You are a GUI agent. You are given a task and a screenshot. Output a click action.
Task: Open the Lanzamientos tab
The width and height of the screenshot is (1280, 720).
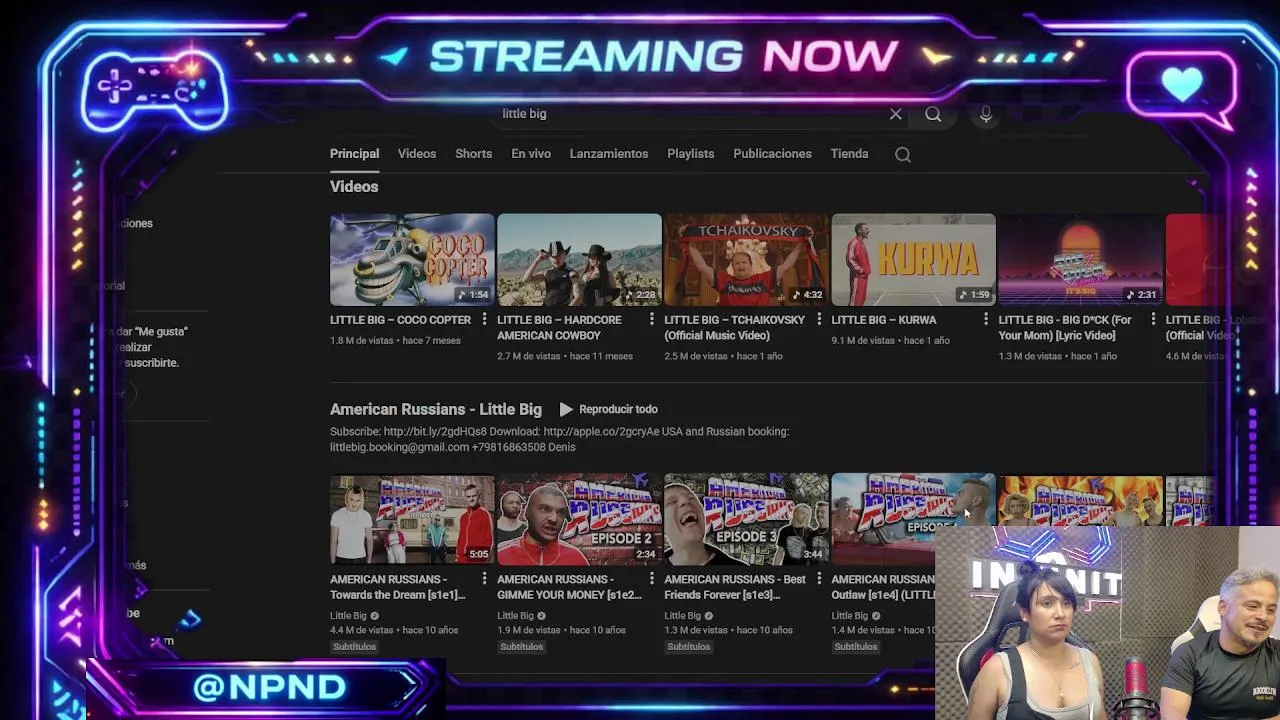(609, 154)
